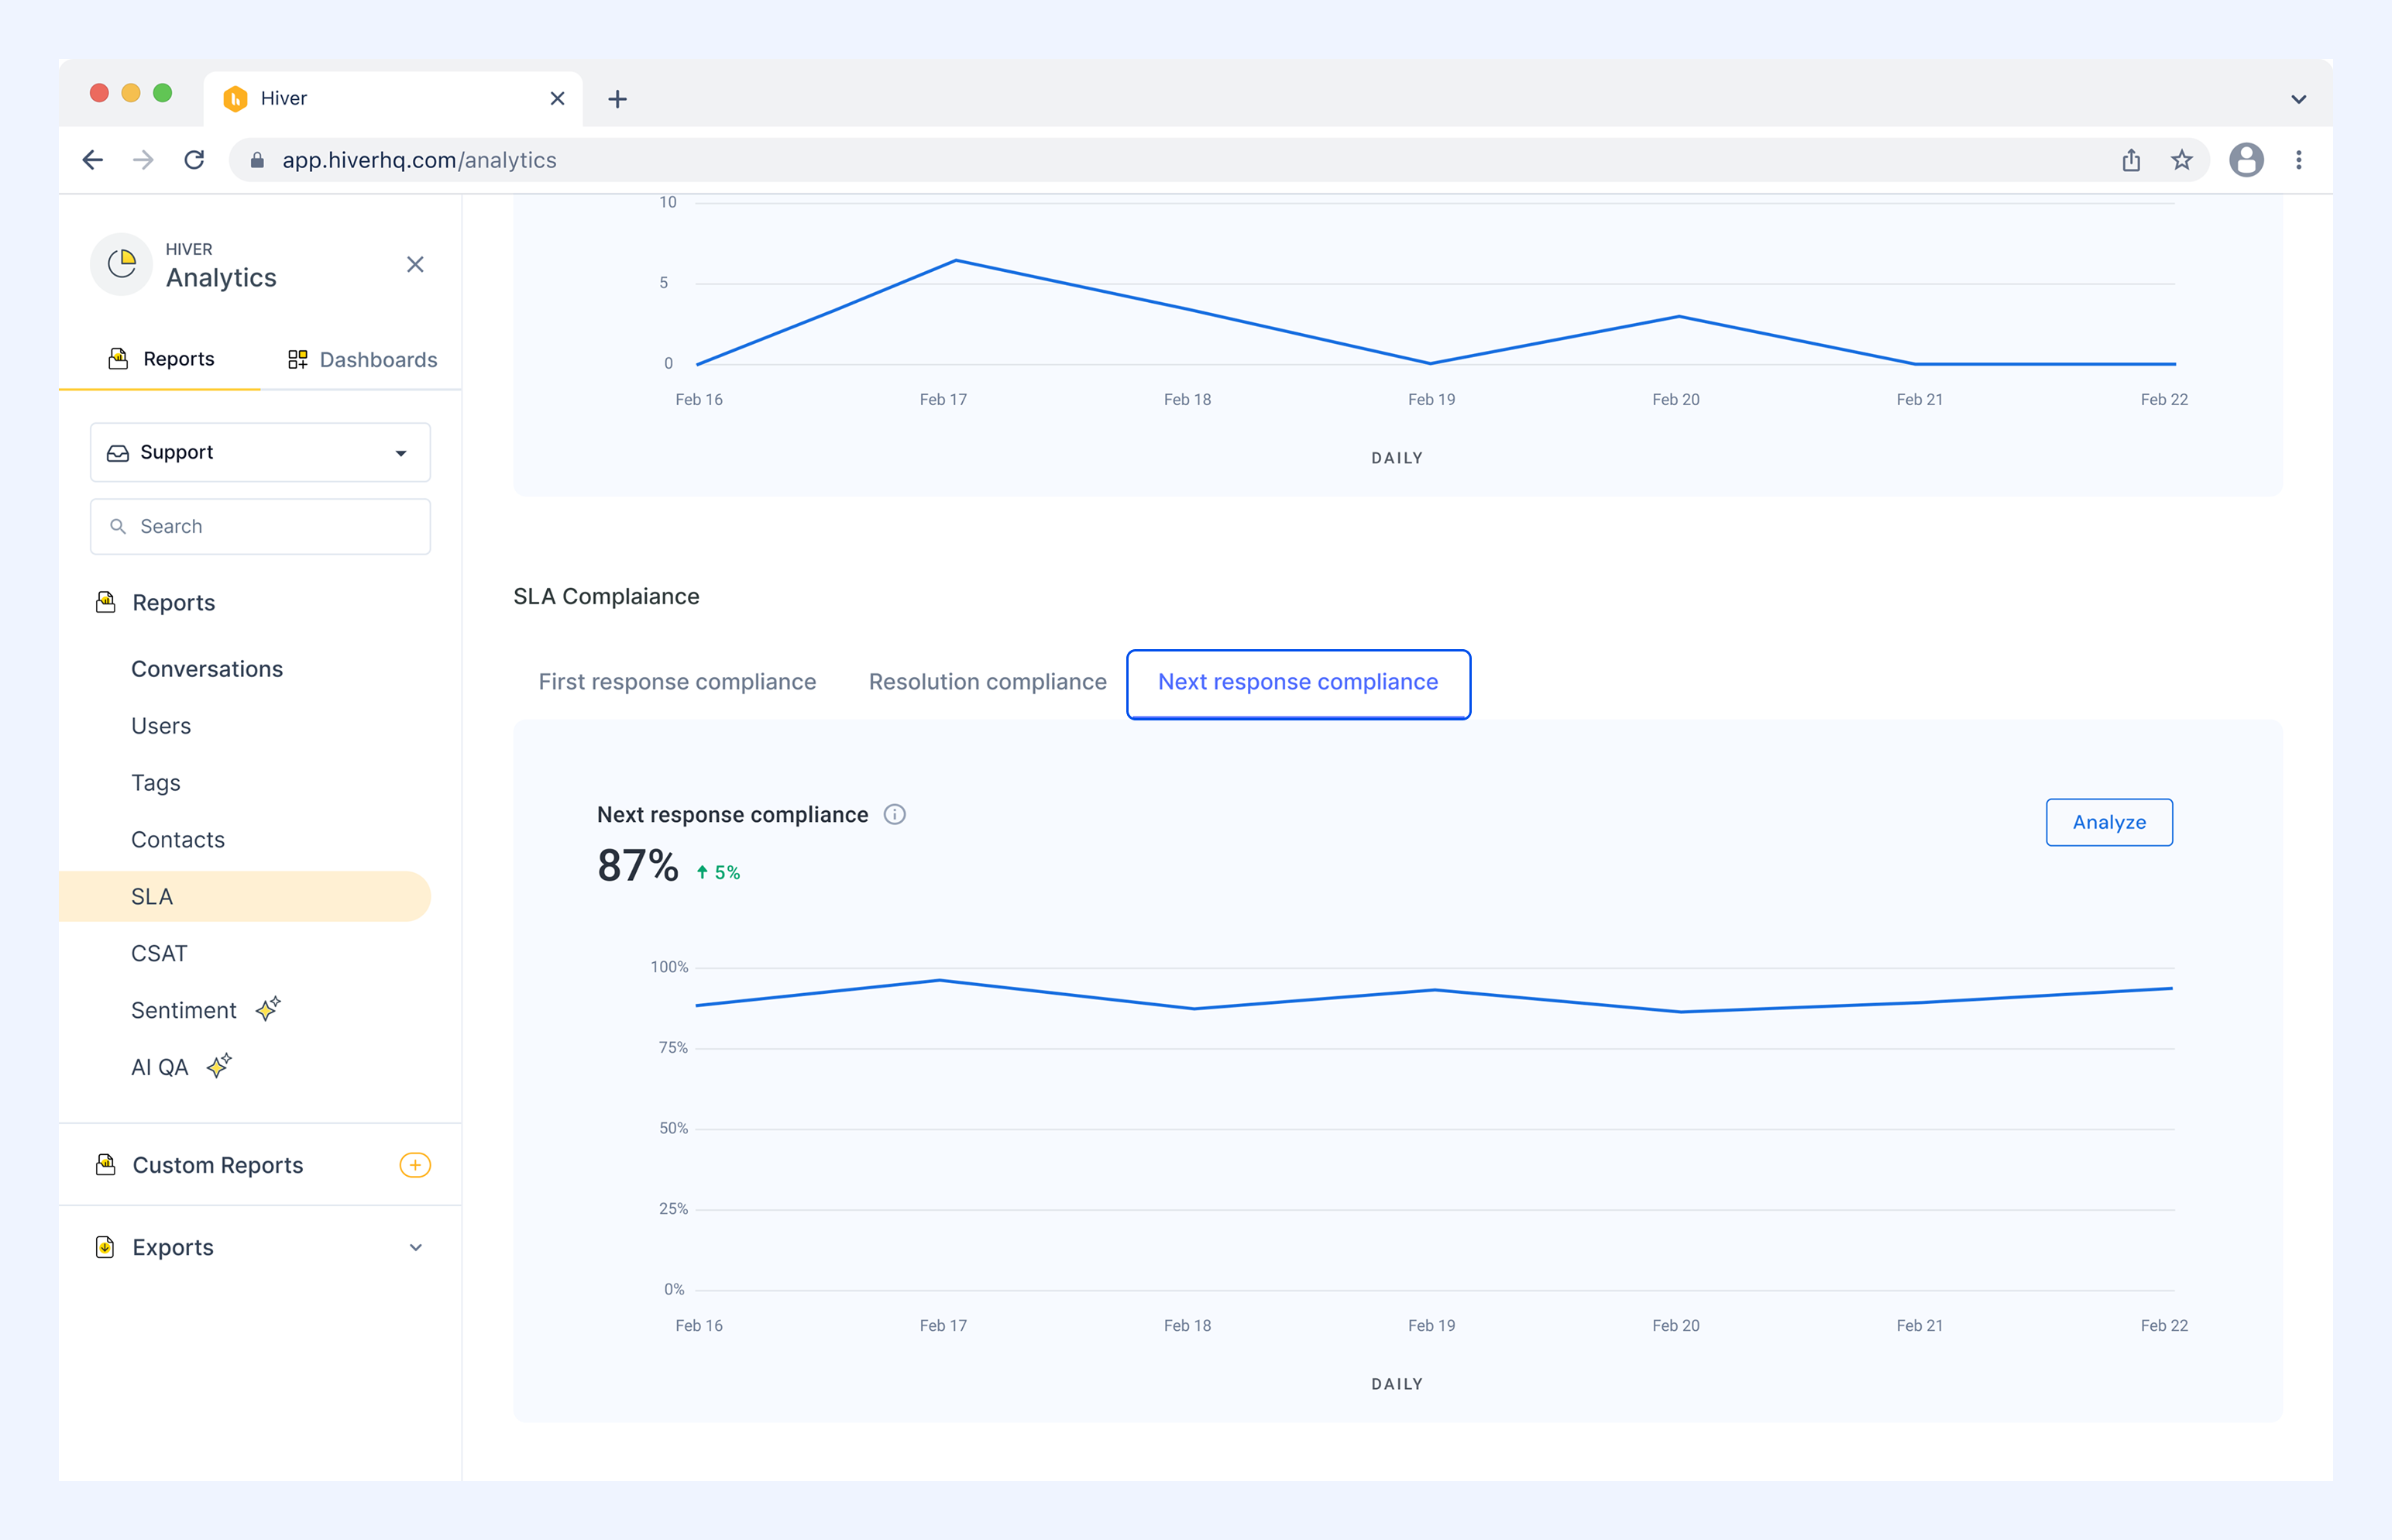Viewport: 2392px width, 1540px height.
Task: Open the browser profile avatar icon
Action: (x=2246, y=160)
